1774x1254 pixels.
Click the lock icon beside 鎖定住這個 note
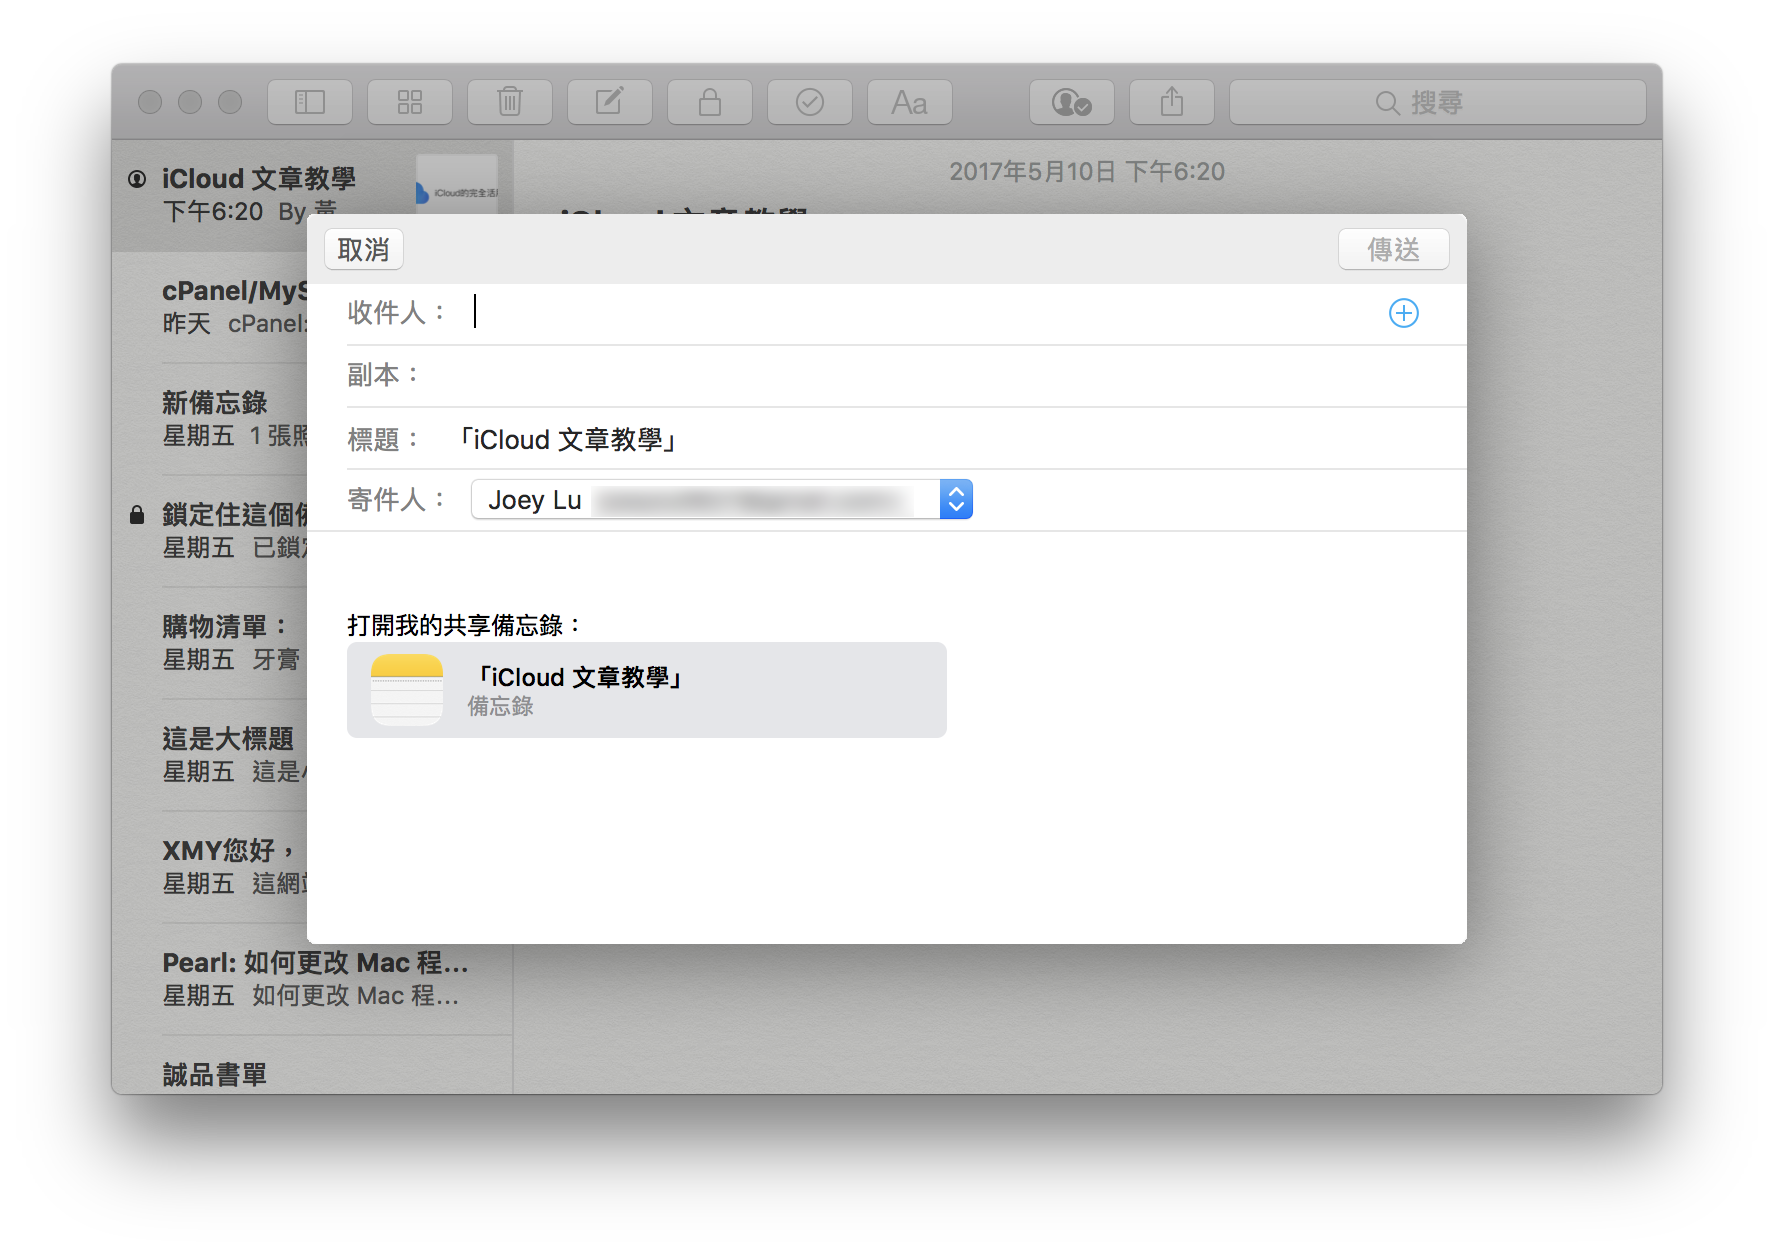137,515
